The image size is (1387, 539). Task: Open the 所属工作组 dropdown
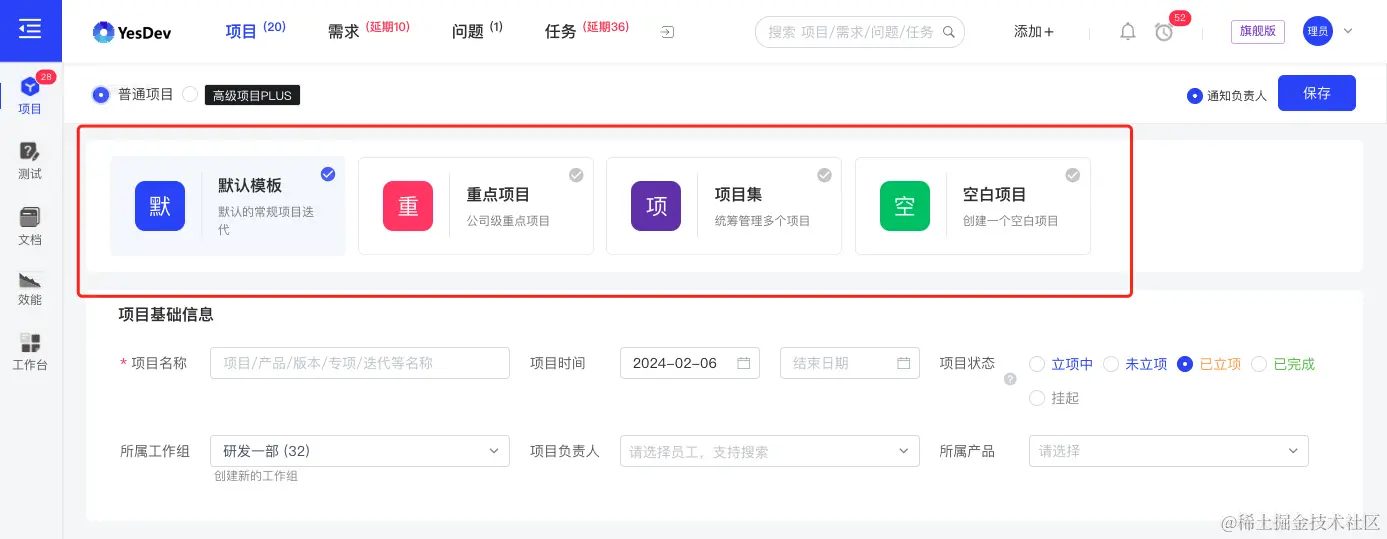[360, 451]
